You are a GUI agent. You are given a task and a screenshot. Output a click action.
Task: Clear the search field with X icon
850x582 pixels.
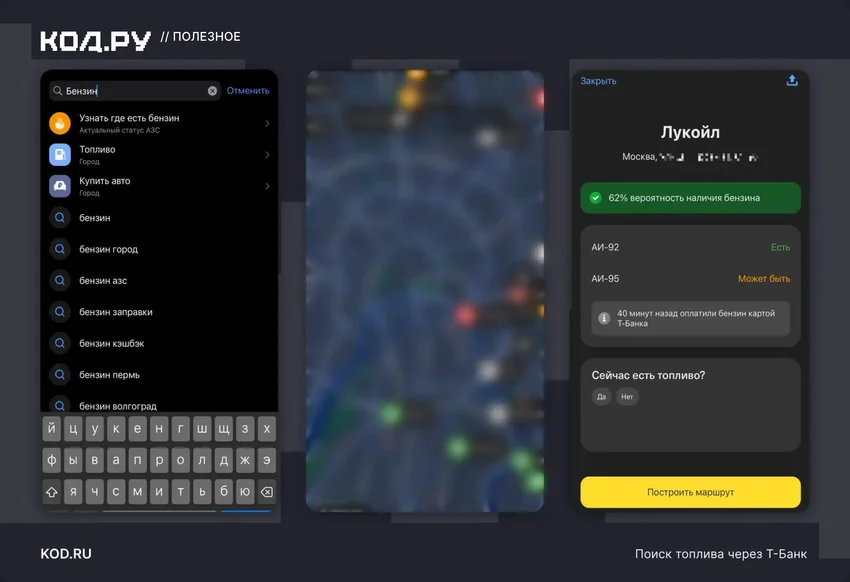coord(212,91)
